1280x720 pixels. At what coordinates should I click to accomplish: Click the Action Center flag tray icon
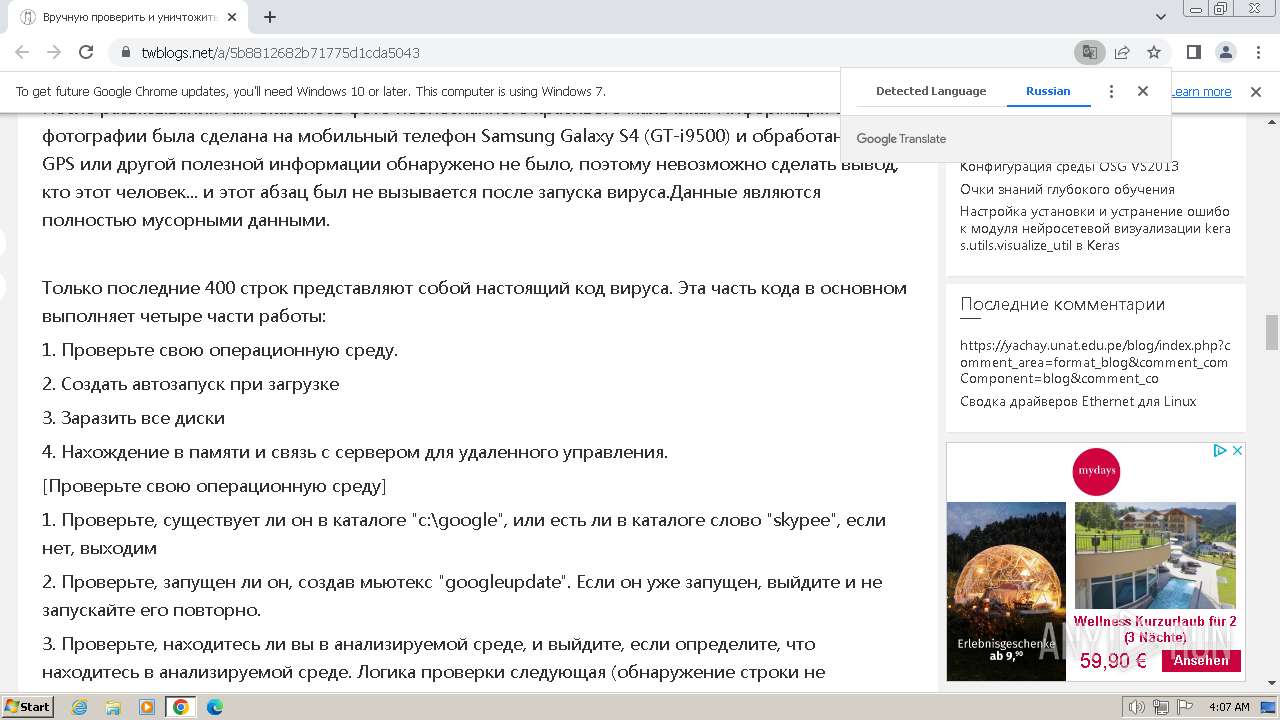click(1183, 707)
